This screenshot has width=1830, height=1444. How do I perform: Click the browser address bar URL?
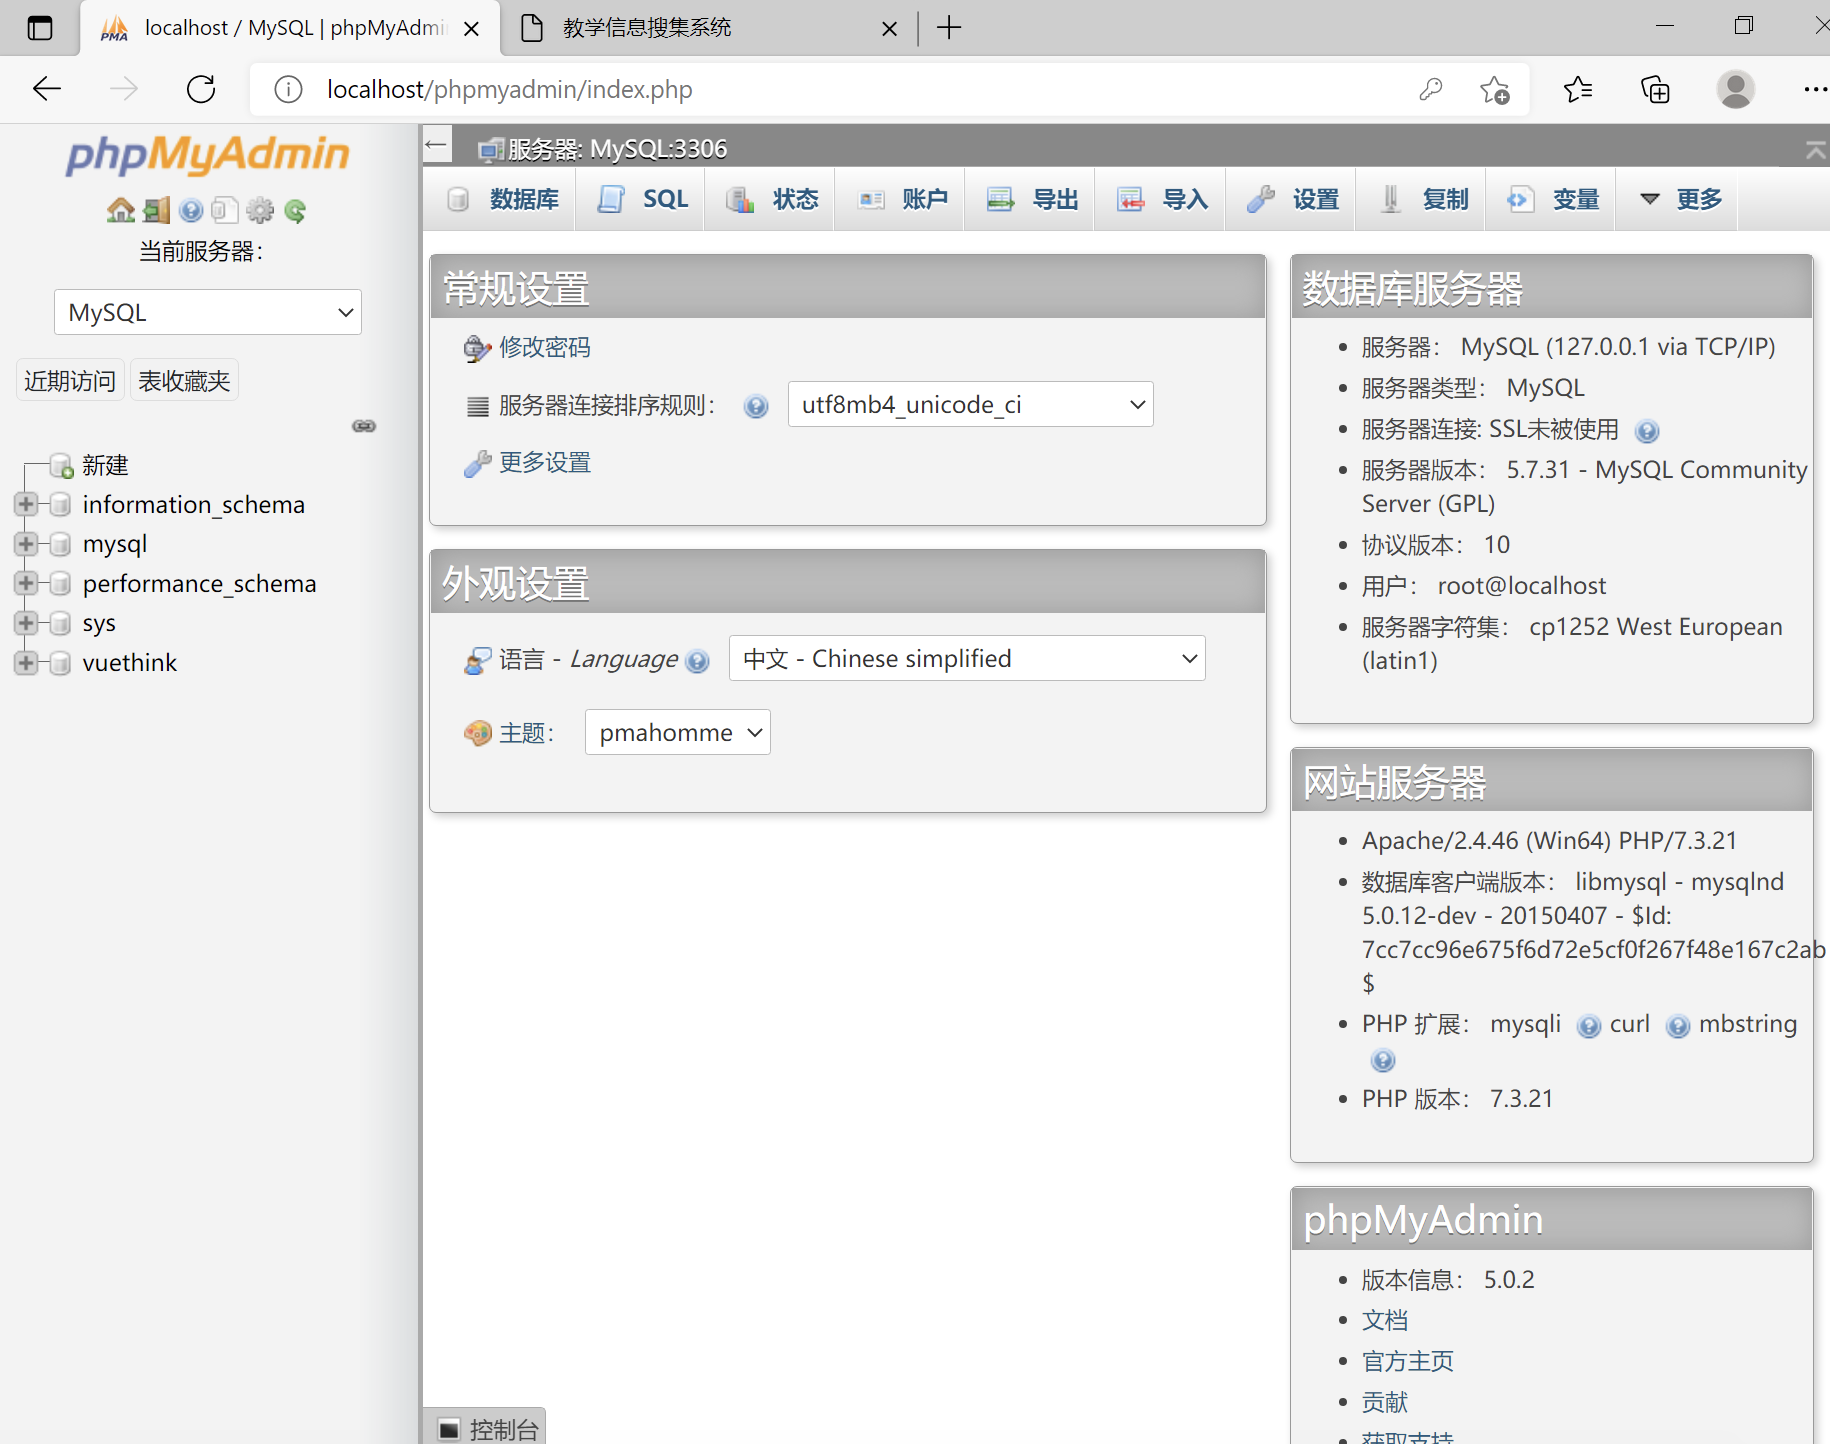(x=510, y=89)
